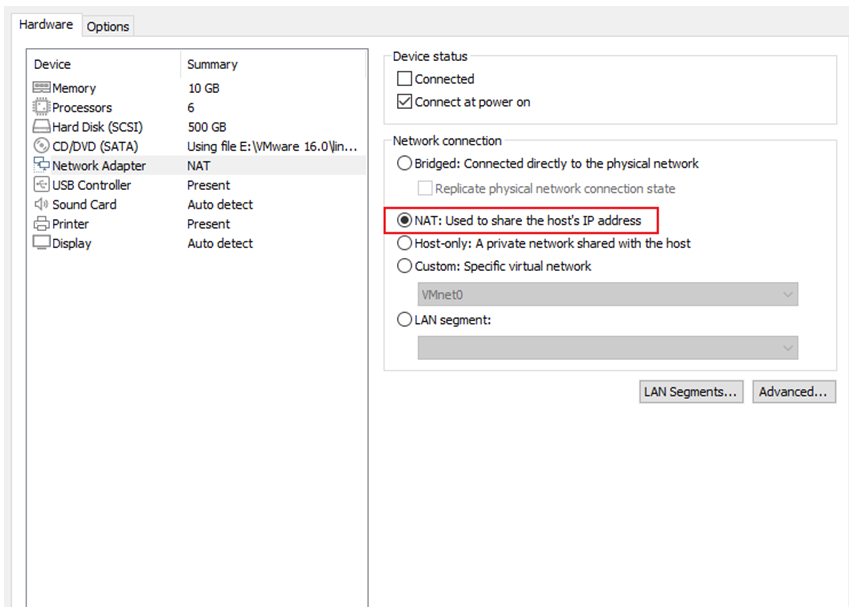Select the Hard Disk (SCSI) label

point(97,127)
